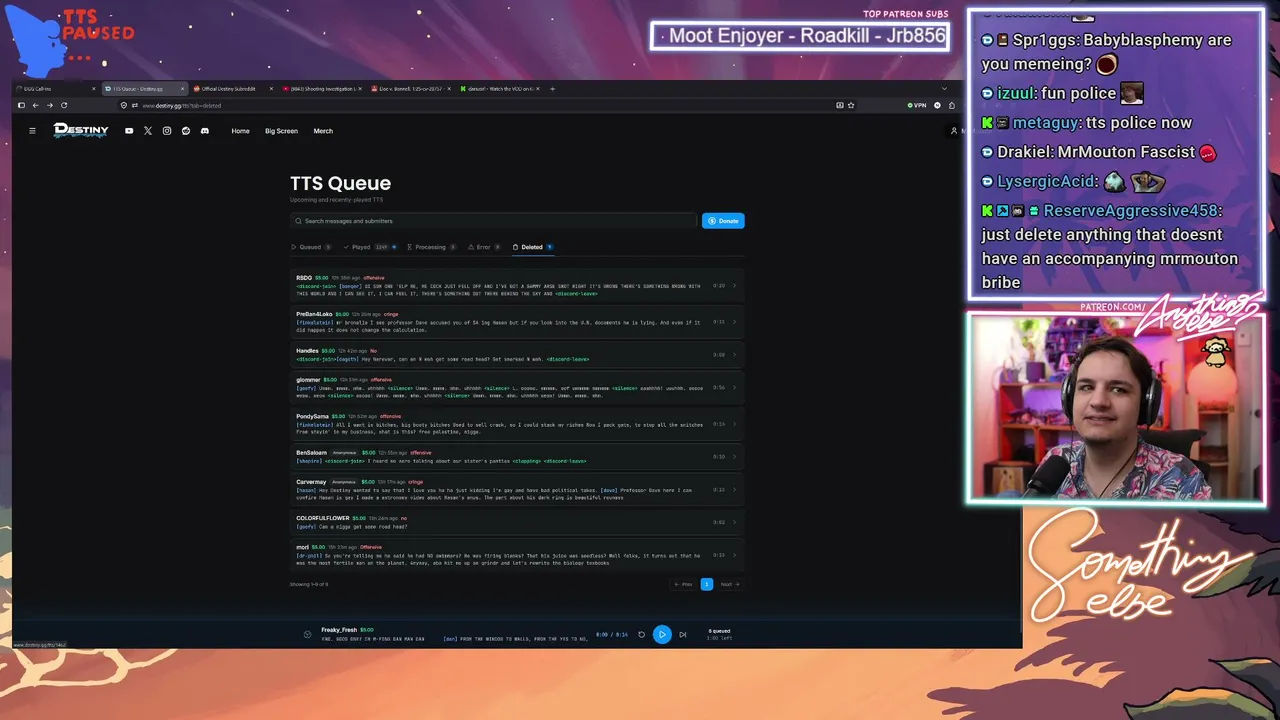The width and height of the screenshot is (1280, 720).
Task: Expand the Handles message chevron
Action: coord(734,355)
